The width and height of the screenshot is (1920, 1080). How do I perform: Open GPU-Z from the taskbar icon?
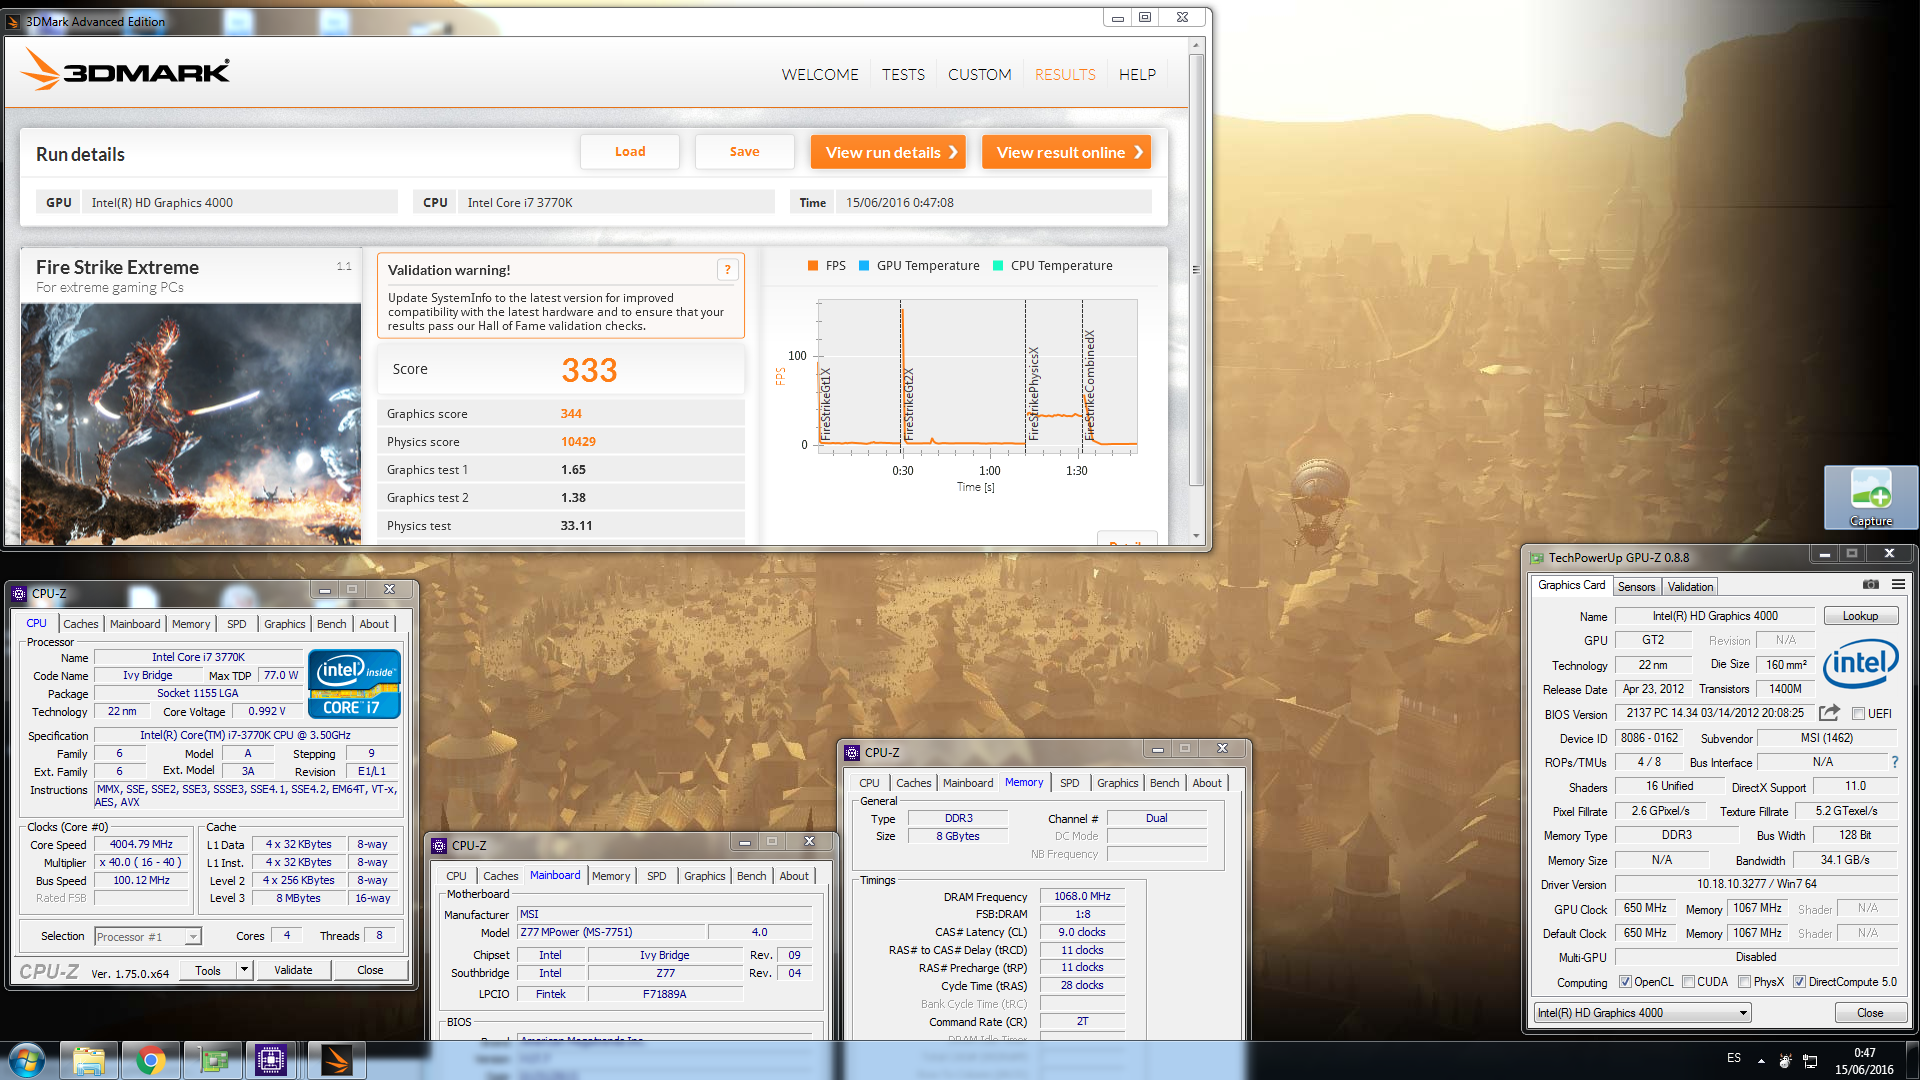213,1060
